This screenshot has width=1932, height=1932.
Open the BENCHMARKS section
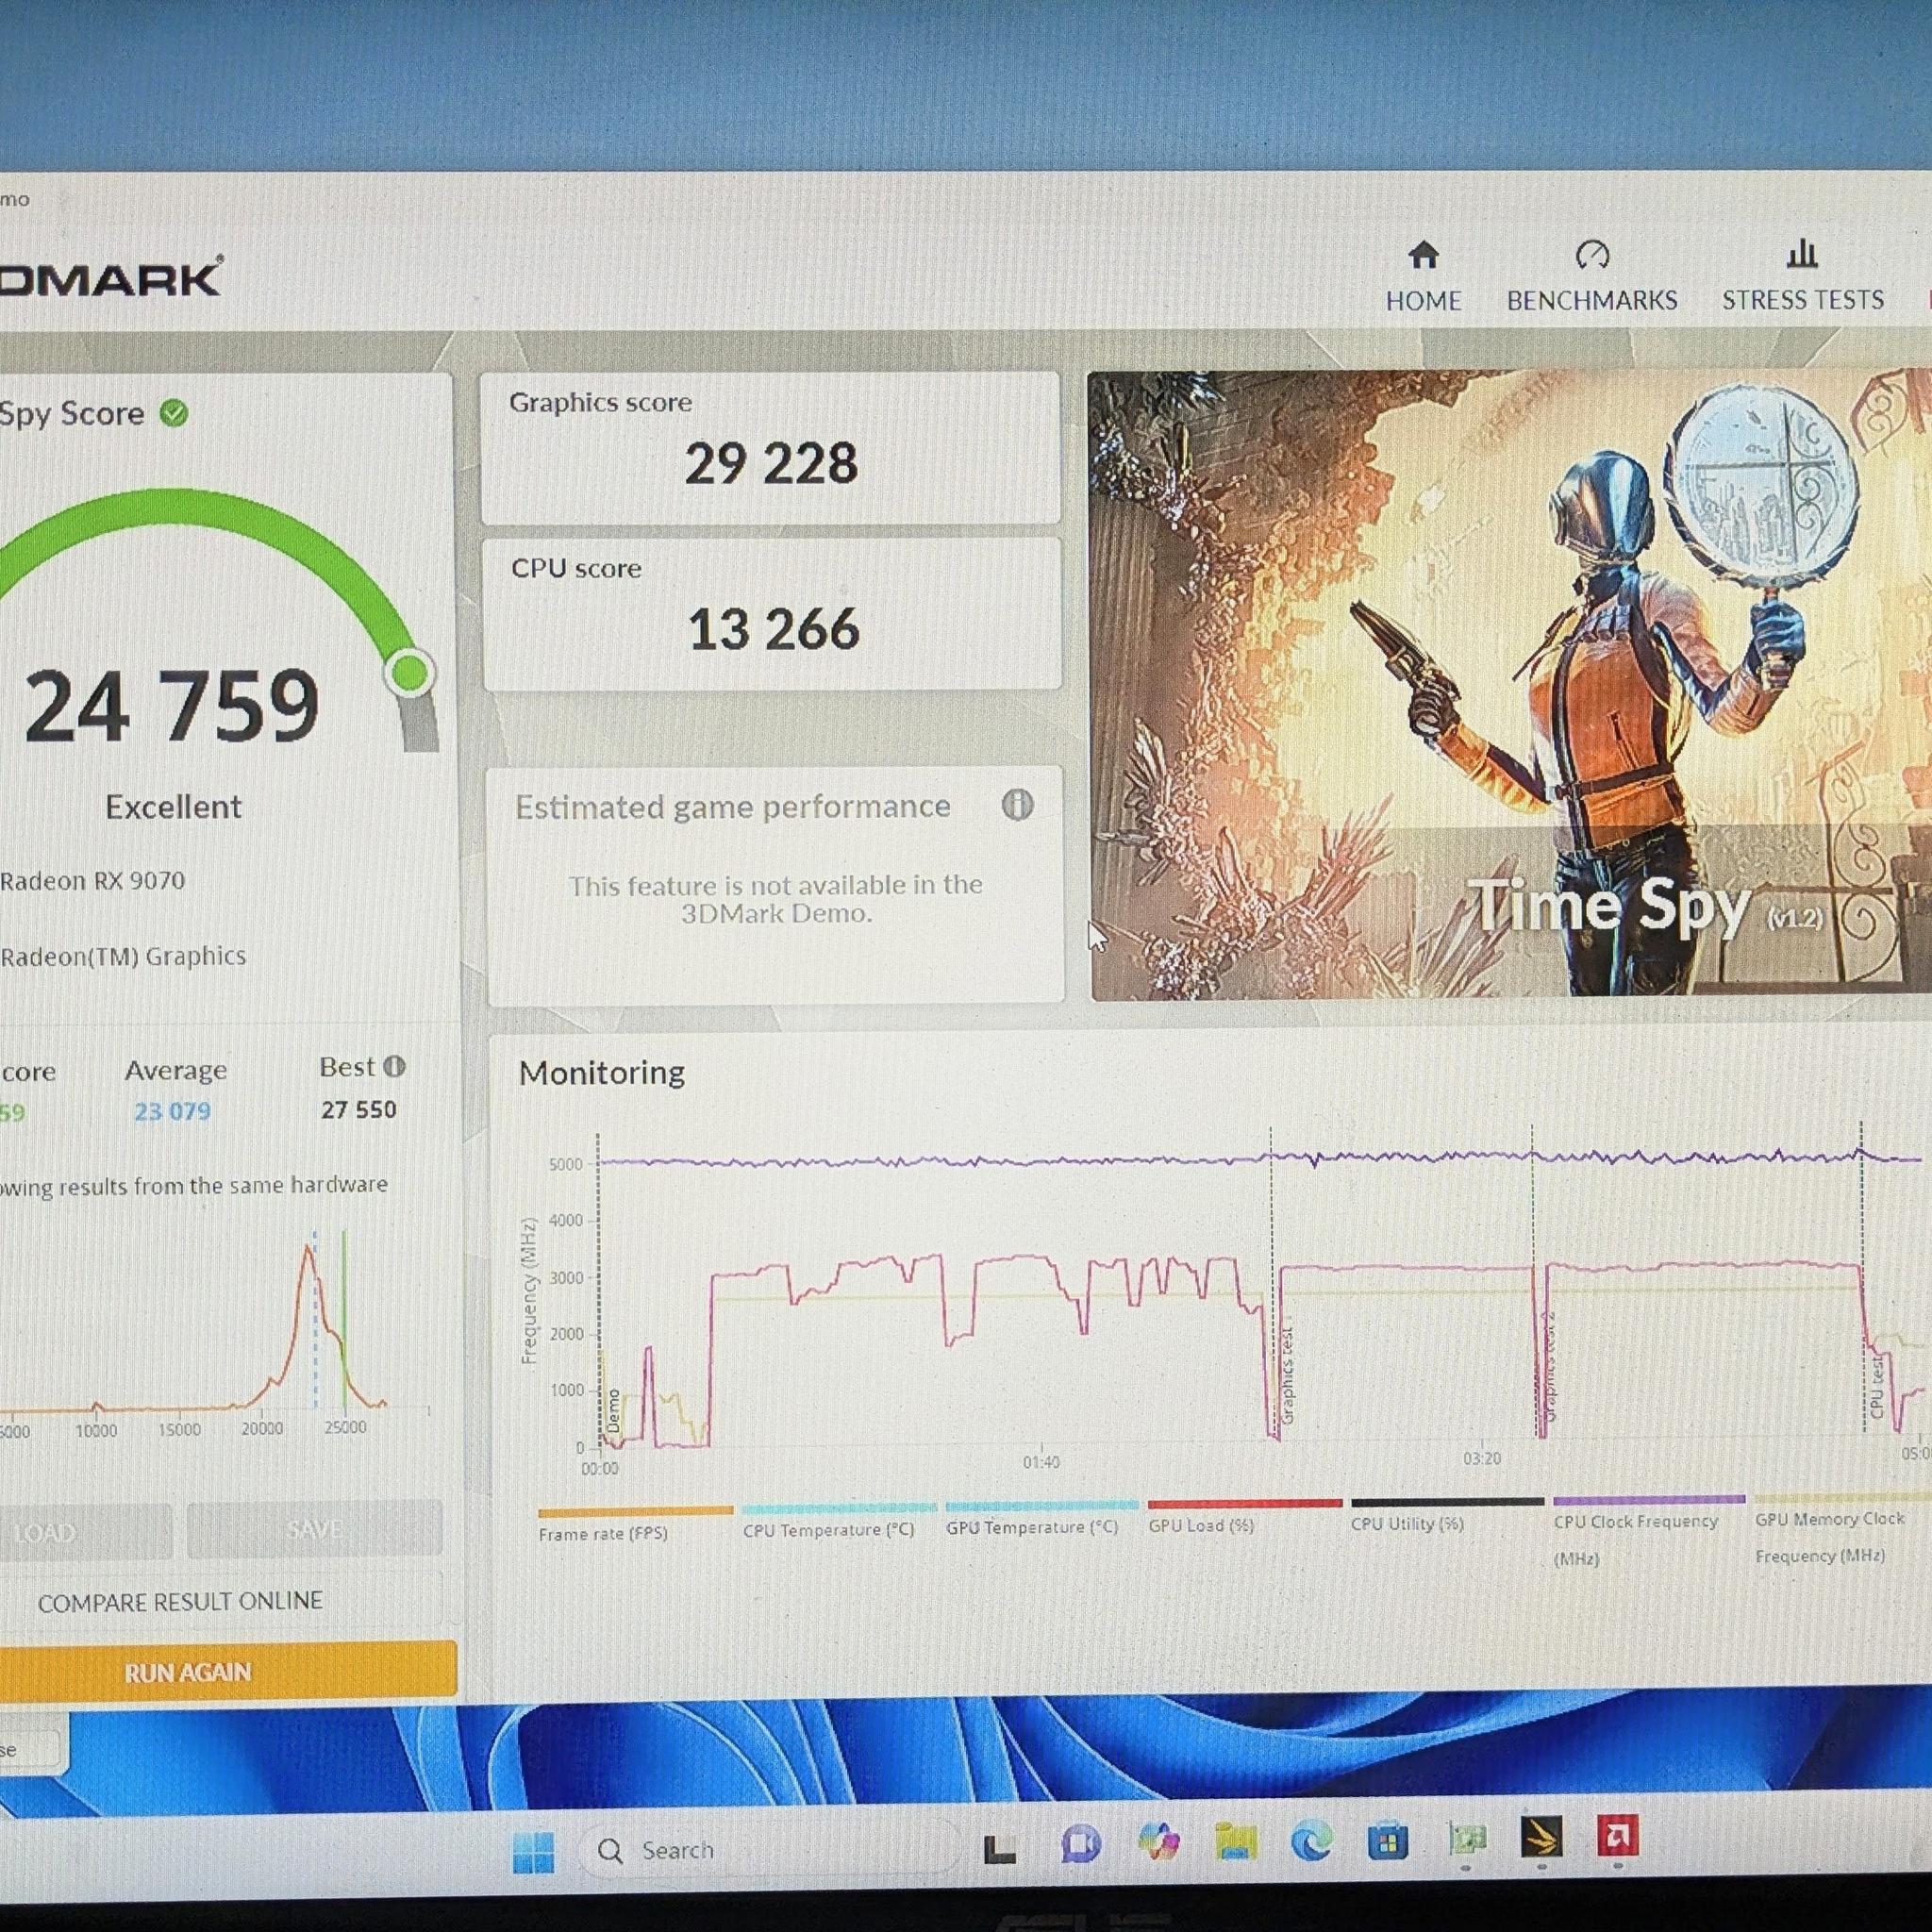(x=1592, y=277)
